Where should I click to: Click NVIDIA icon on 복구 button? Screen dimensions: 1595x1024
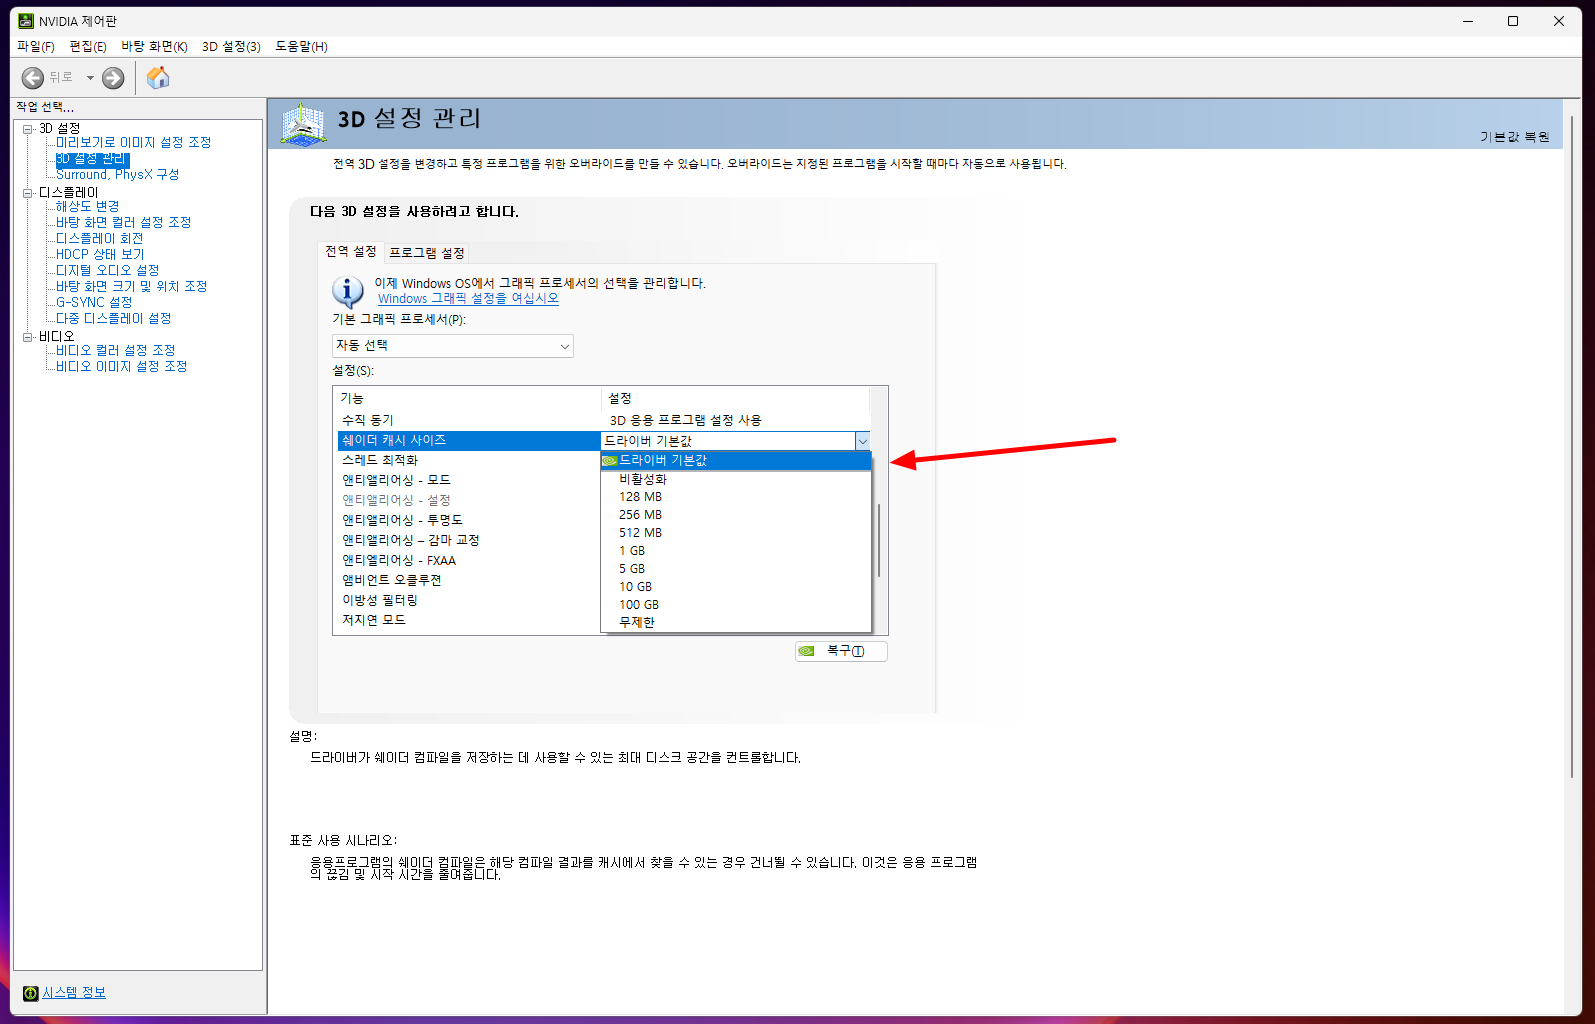pos(807,651)
